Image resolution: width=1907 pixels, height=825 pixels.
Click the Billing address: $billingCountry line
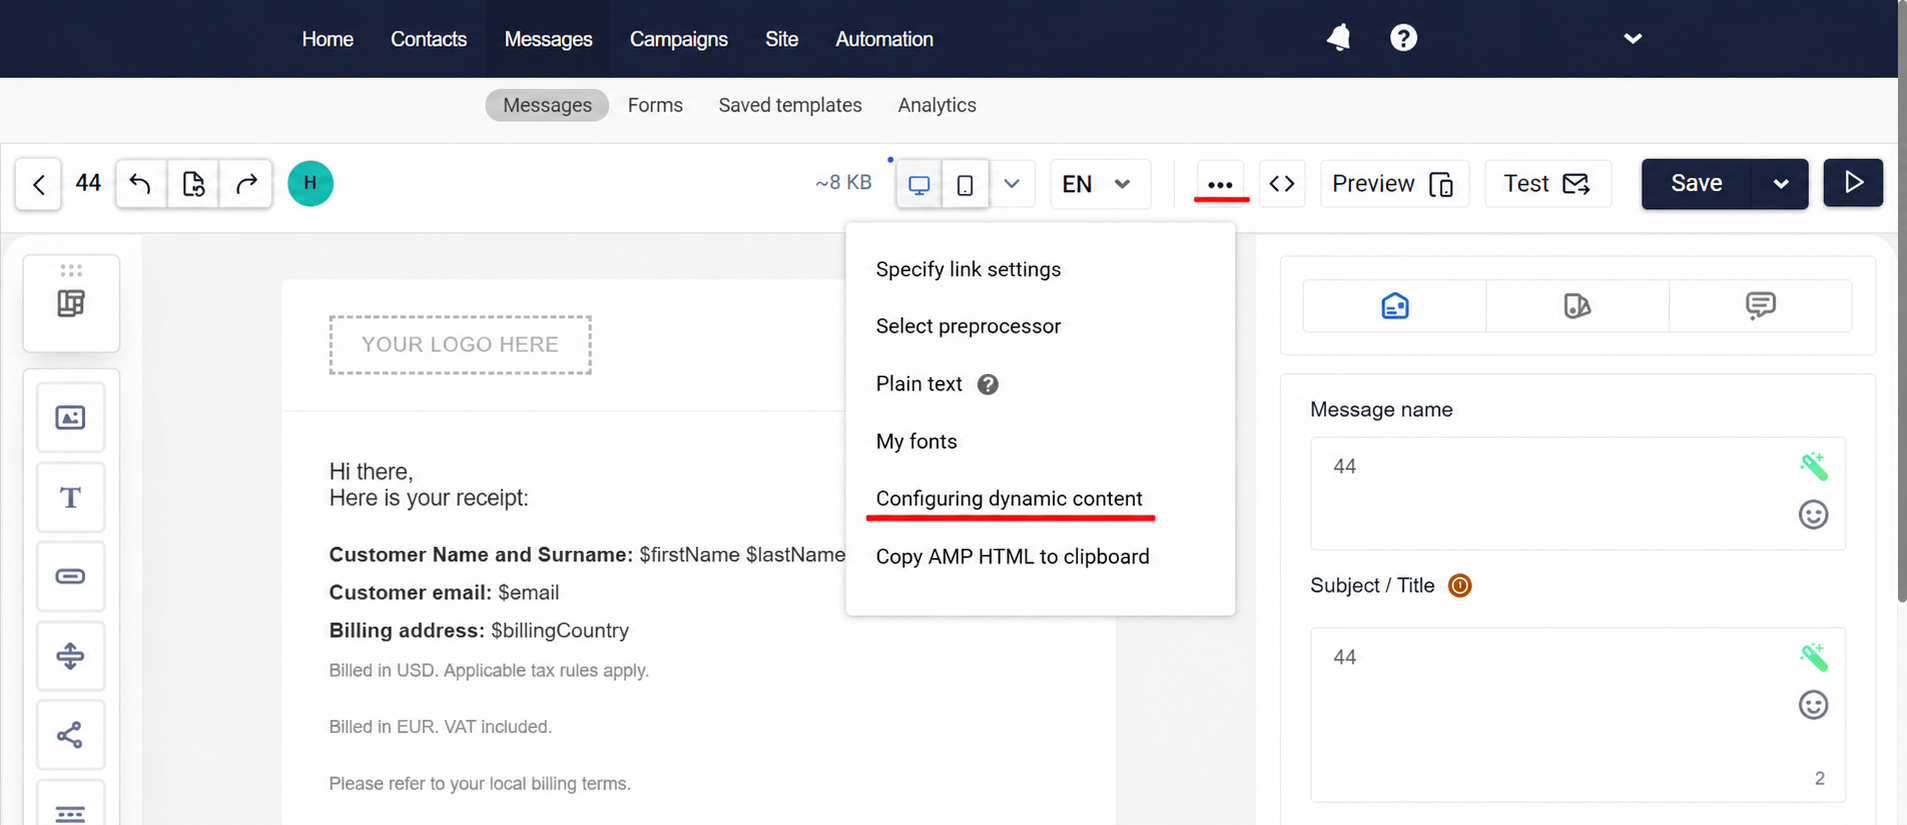pyautogui.click(x=479, y=631)
